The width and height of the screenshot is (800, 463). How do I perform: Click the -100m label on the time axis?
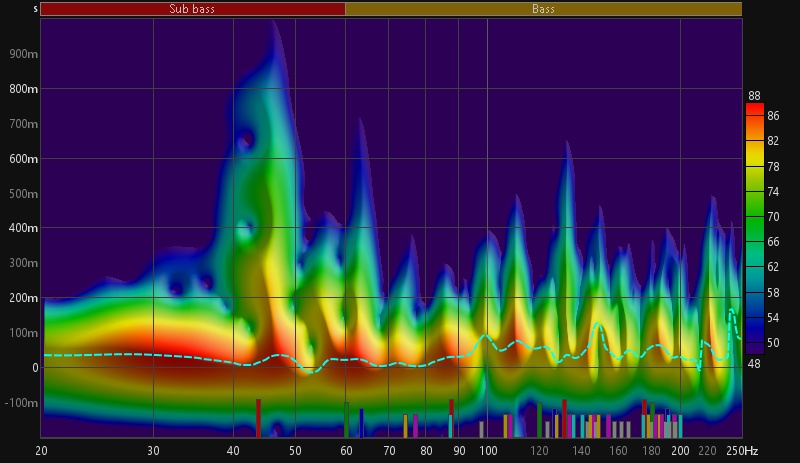pyautogui.click(x=22, y=403)
